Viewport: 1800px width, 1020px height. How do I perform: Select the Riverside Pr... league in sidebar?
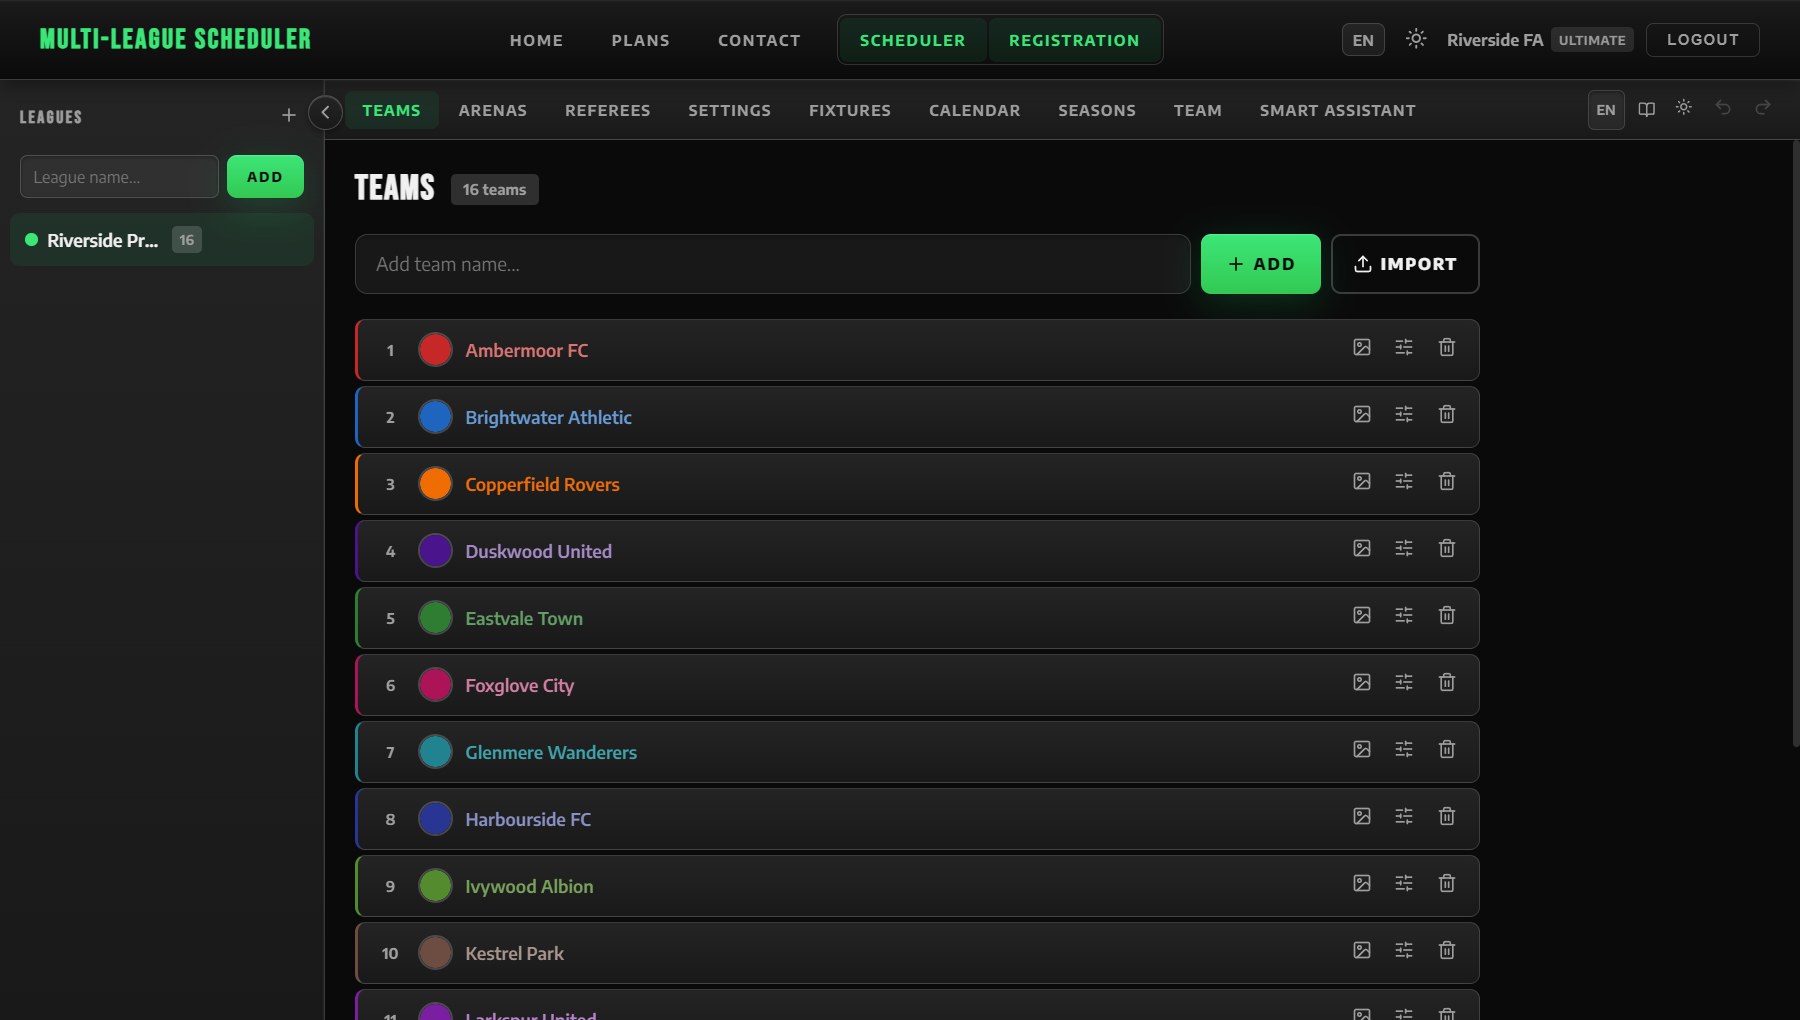pos(162,240)
